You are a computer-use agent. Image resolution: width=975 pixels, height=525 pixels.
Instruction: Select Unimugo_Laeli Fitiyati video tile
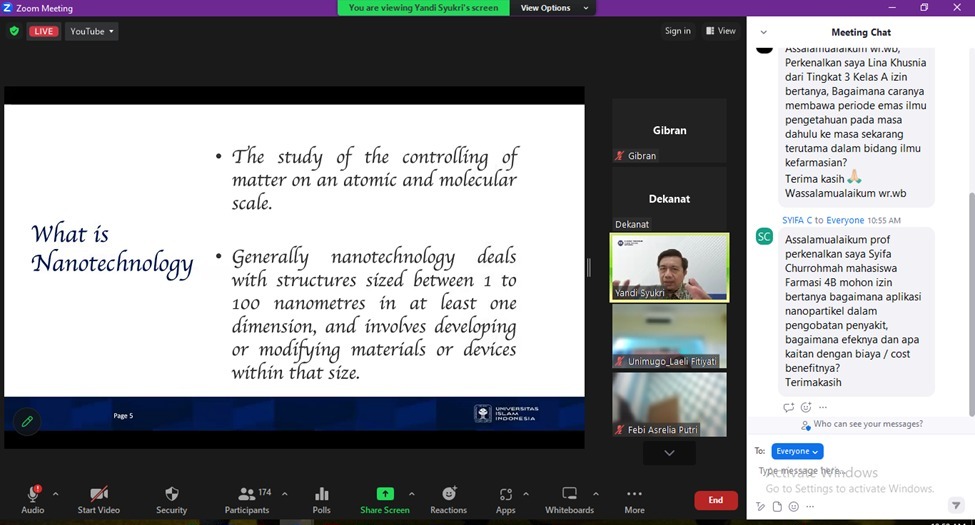point(669,336)
